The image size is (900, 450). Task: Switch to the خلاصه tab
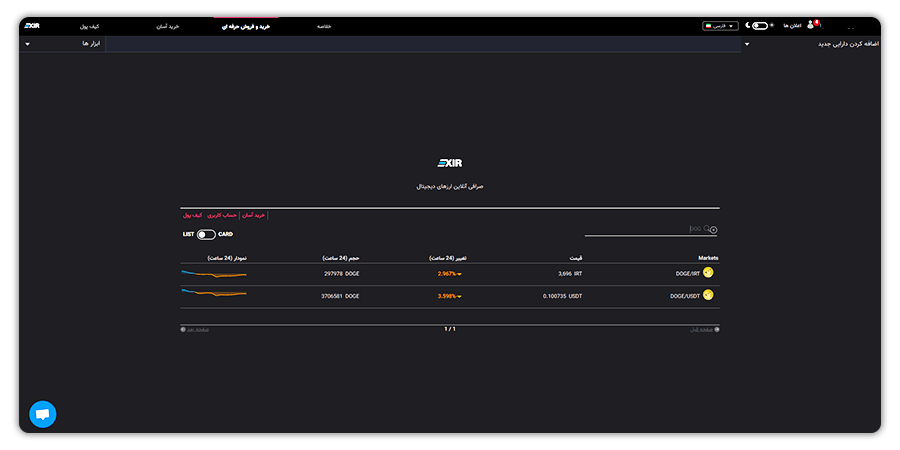[x=324, y=26]
